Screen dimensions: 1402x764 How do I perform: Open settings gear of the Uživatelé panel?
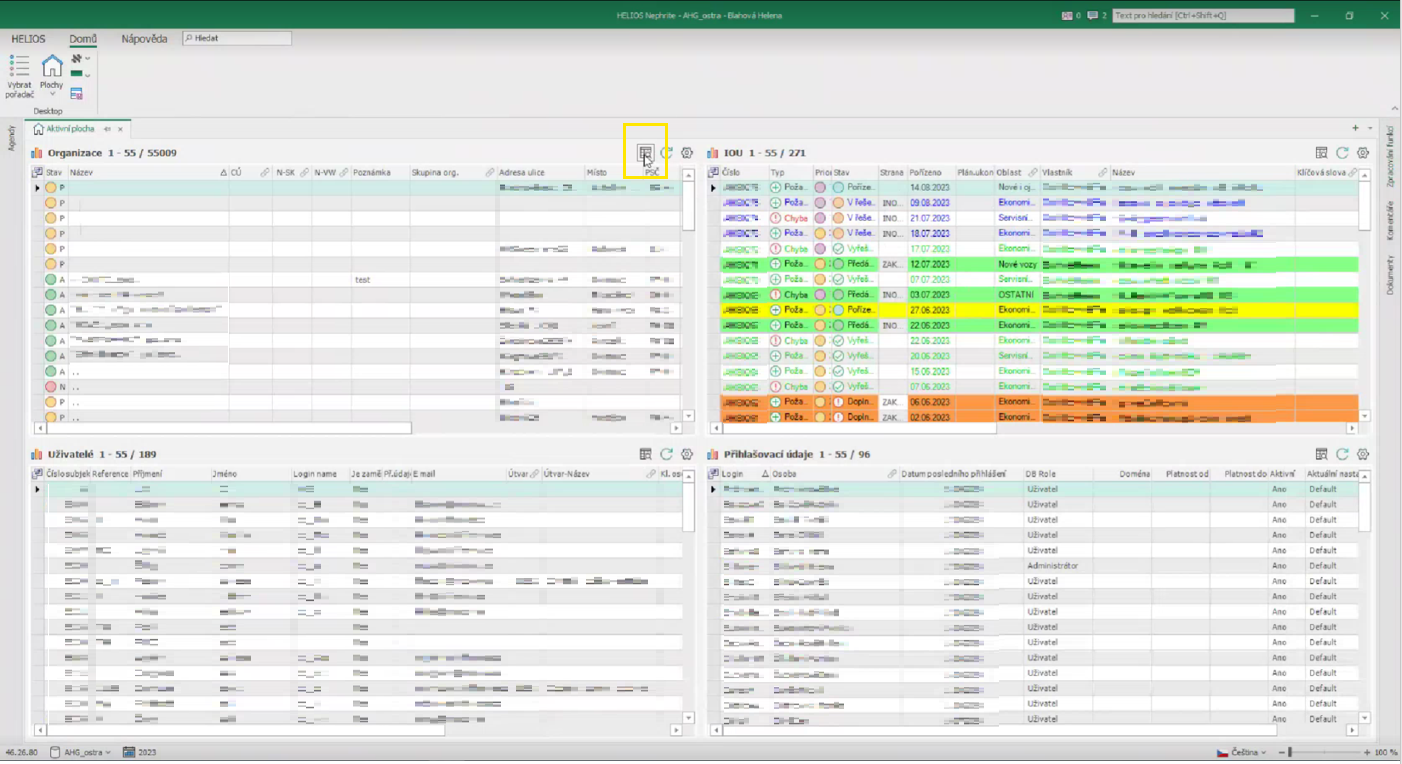pos(687,454)
